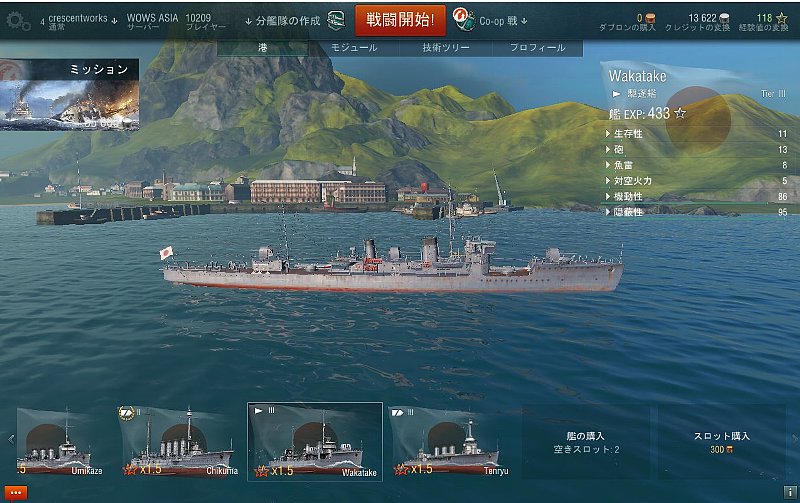Click the info icon at bottom right
Image resolution: width=800 pixels, height=503 pixels.
(x=790, y=492)
